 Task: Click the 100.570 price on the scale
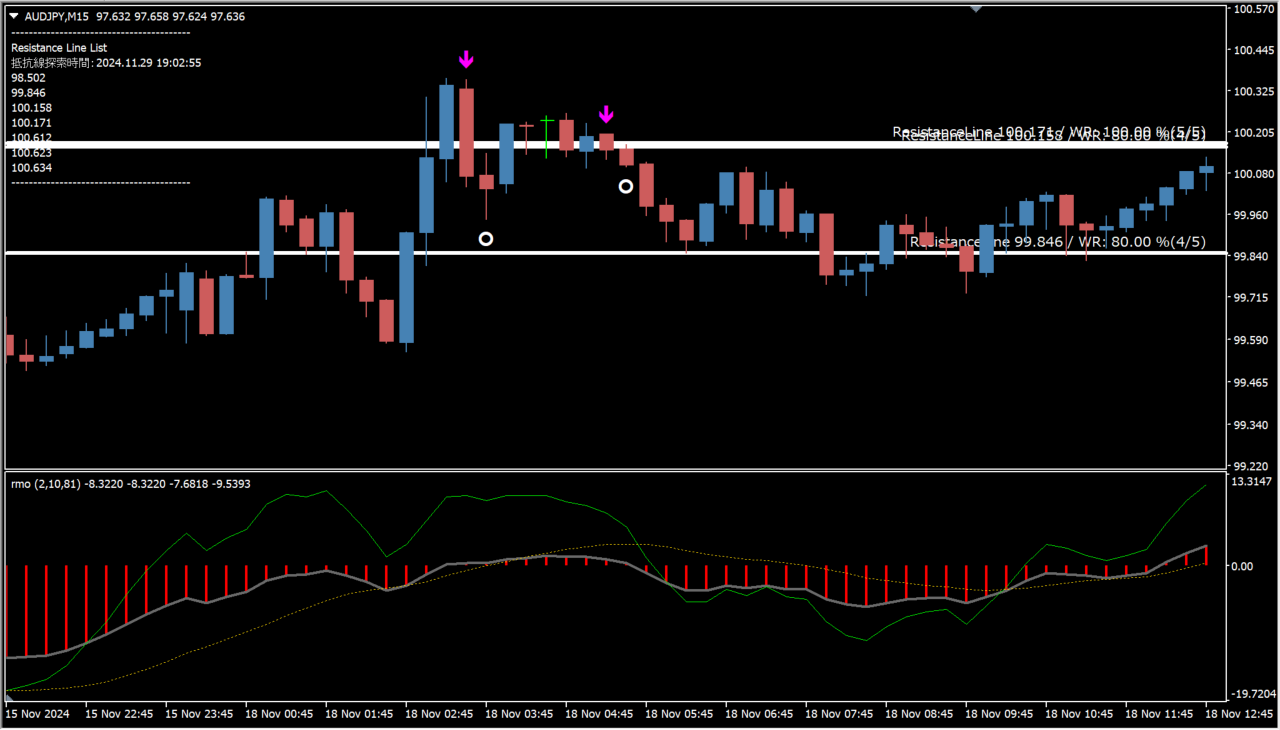click(x=1251, y=9)
